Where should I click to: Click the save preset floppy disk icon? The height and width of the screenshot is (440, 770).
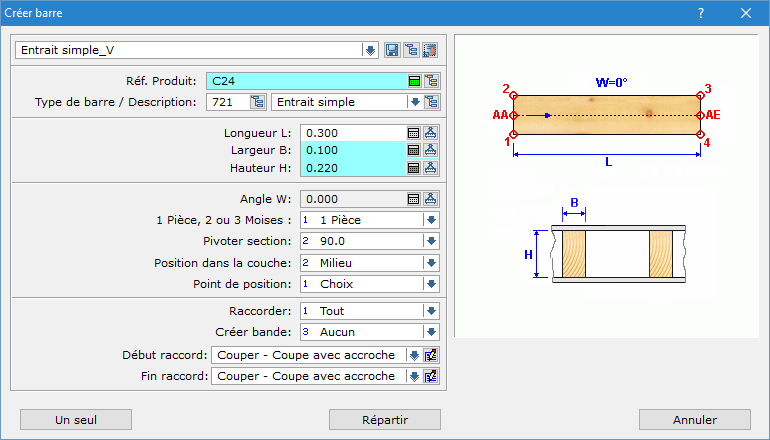(393, 50)
